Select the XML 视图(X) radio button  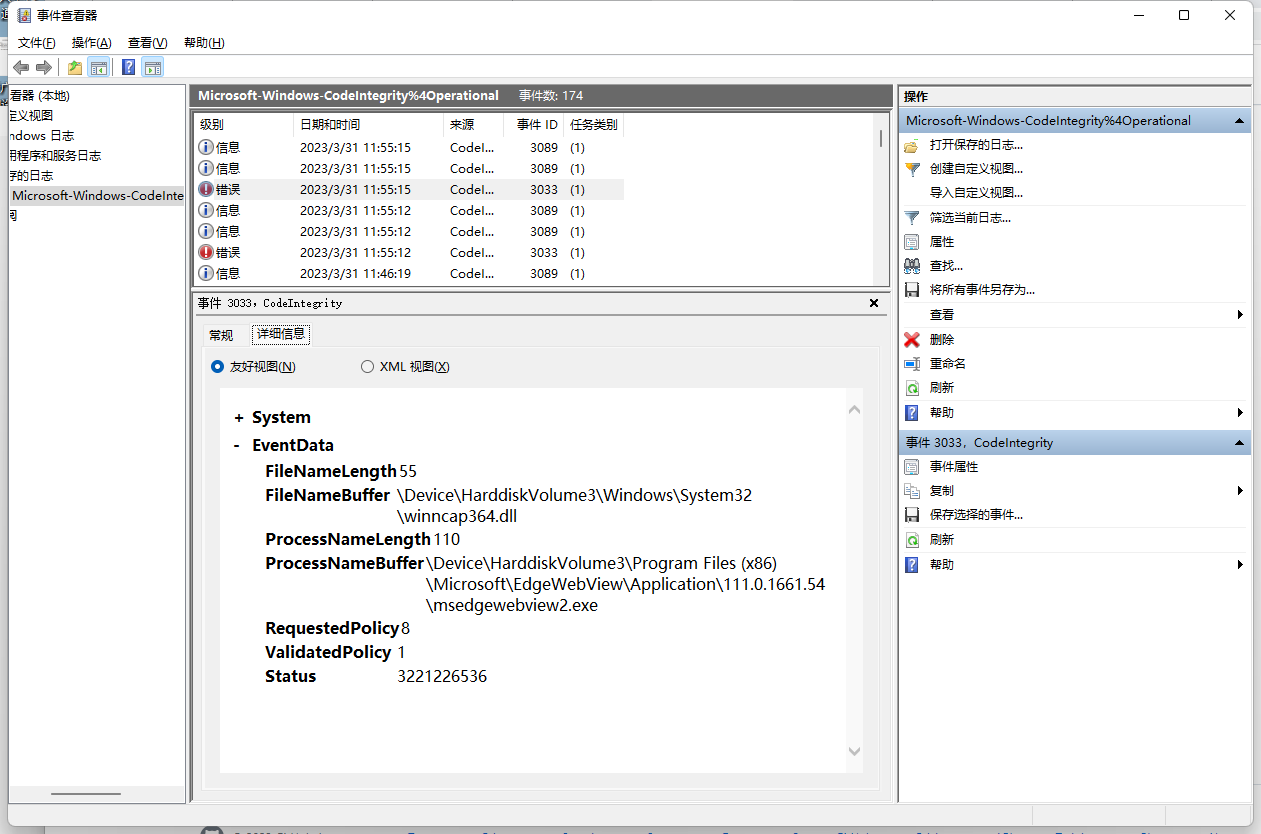pyautogui.click(x=367, y=367)
